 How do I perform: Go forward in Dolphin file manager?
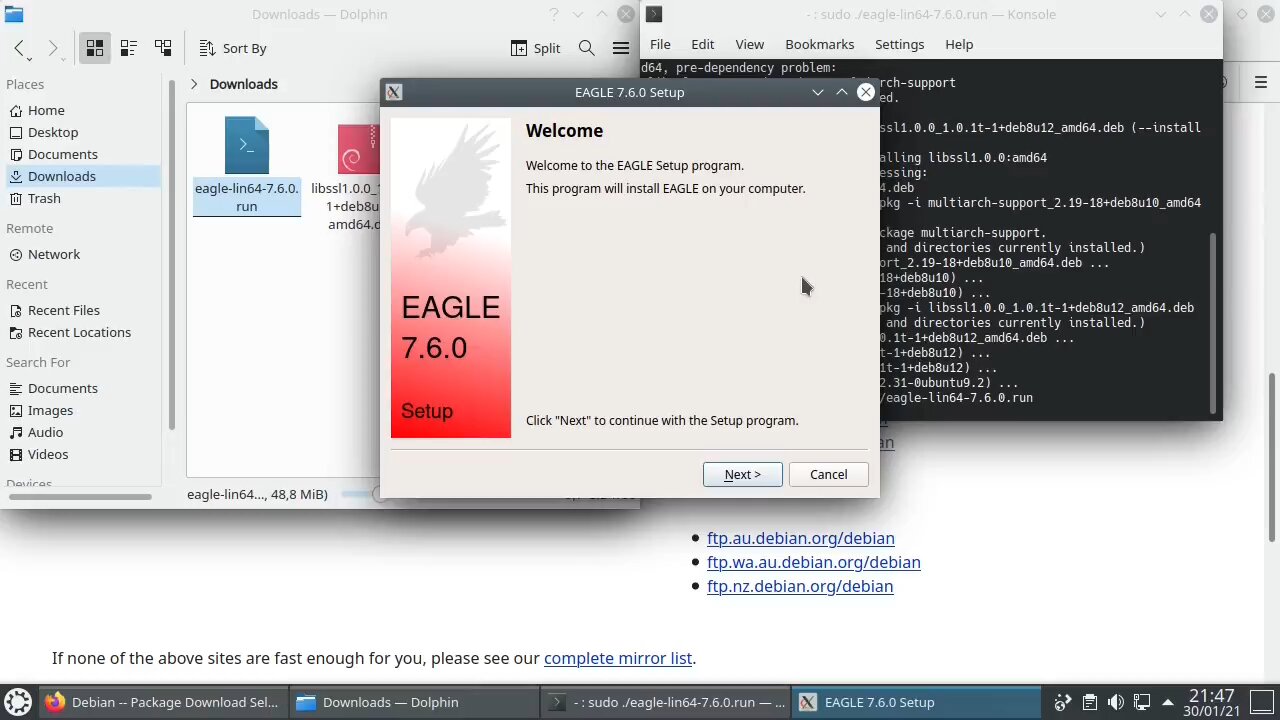(53, 48)
